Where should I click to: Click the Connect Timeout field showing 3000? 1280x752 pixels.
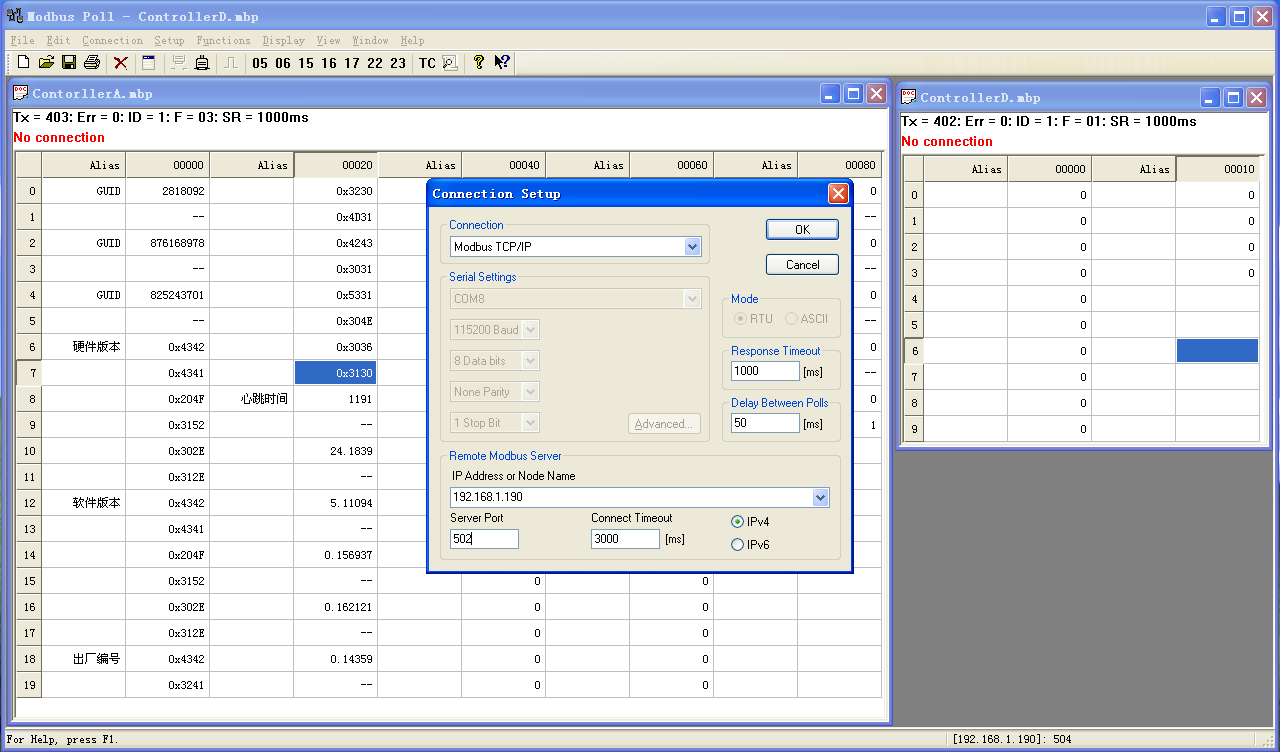point(625,539)
